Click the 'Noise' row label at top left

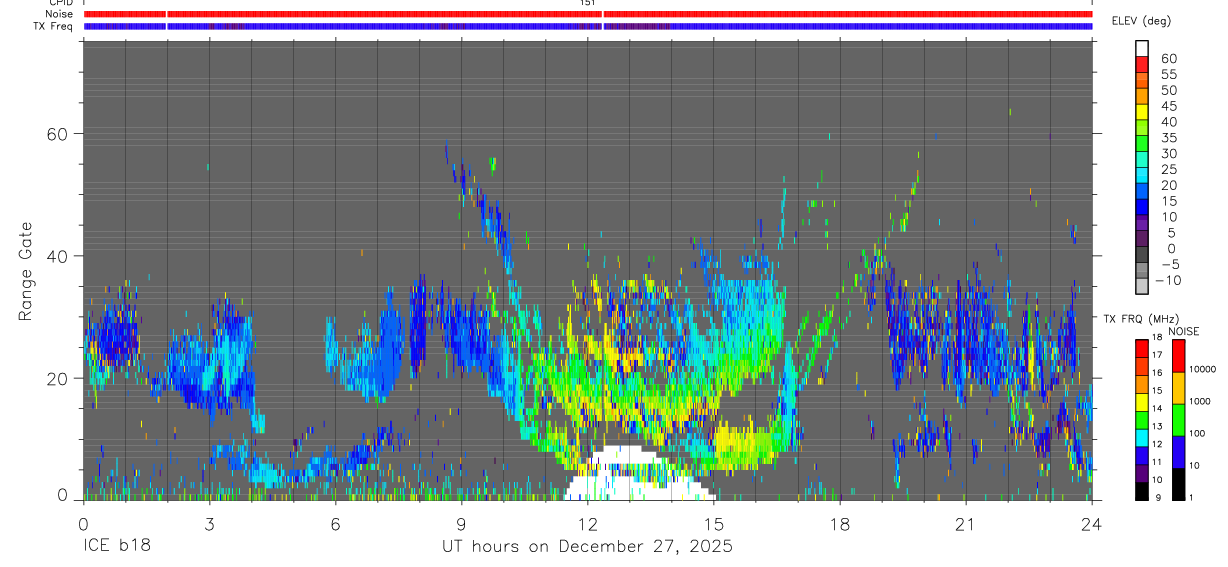click(61, 14)
